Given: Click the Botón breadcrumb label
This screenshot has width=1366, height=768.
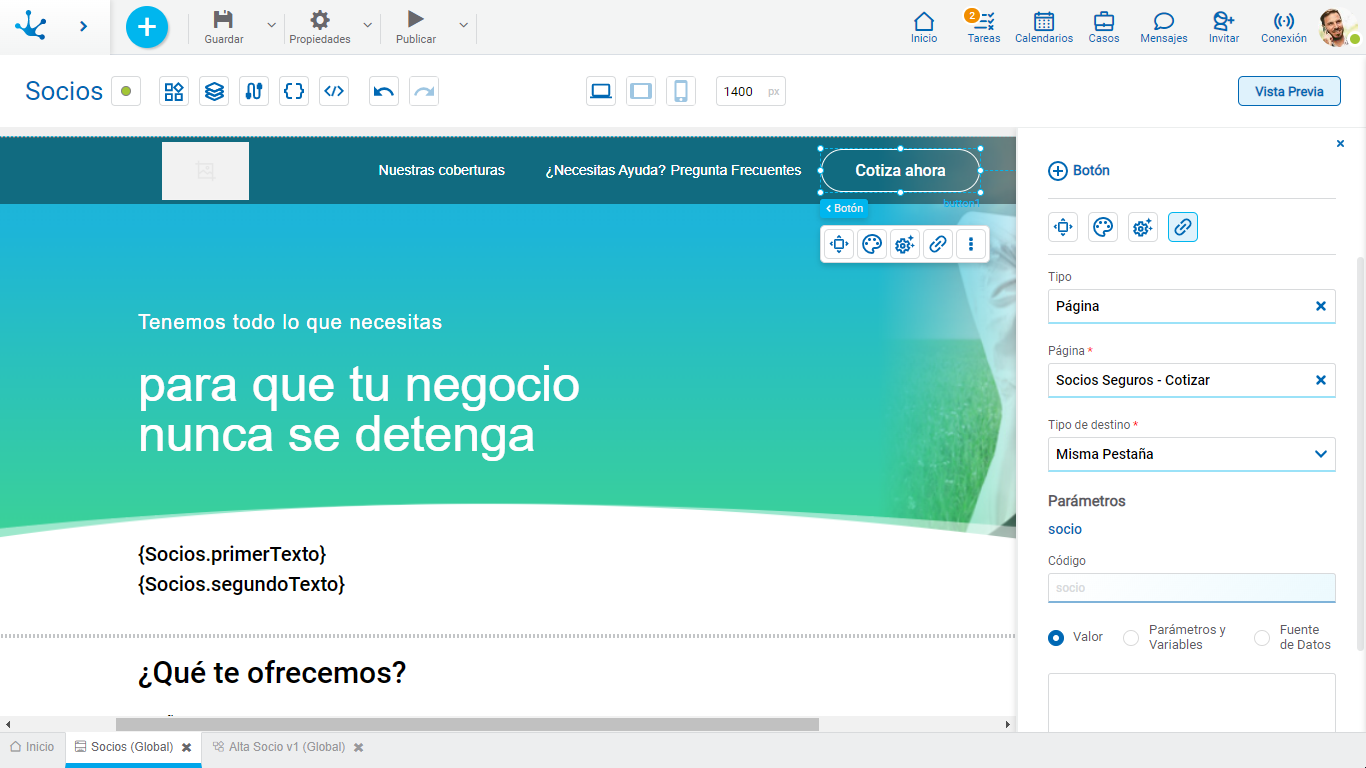Looking at the screenshot, I should (844, 208).
